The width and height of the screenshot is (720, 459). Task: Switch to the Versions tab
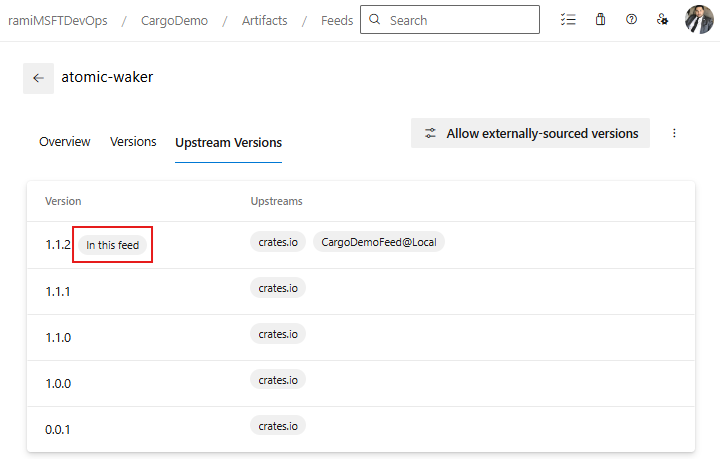point(133,142)
